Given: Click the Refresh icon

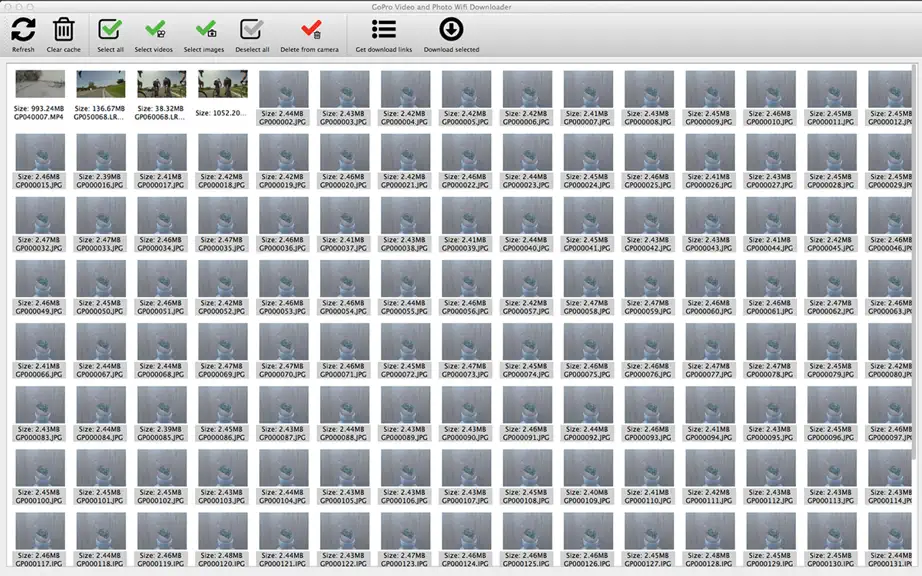Looking at the screenshot, I should 23,29.
